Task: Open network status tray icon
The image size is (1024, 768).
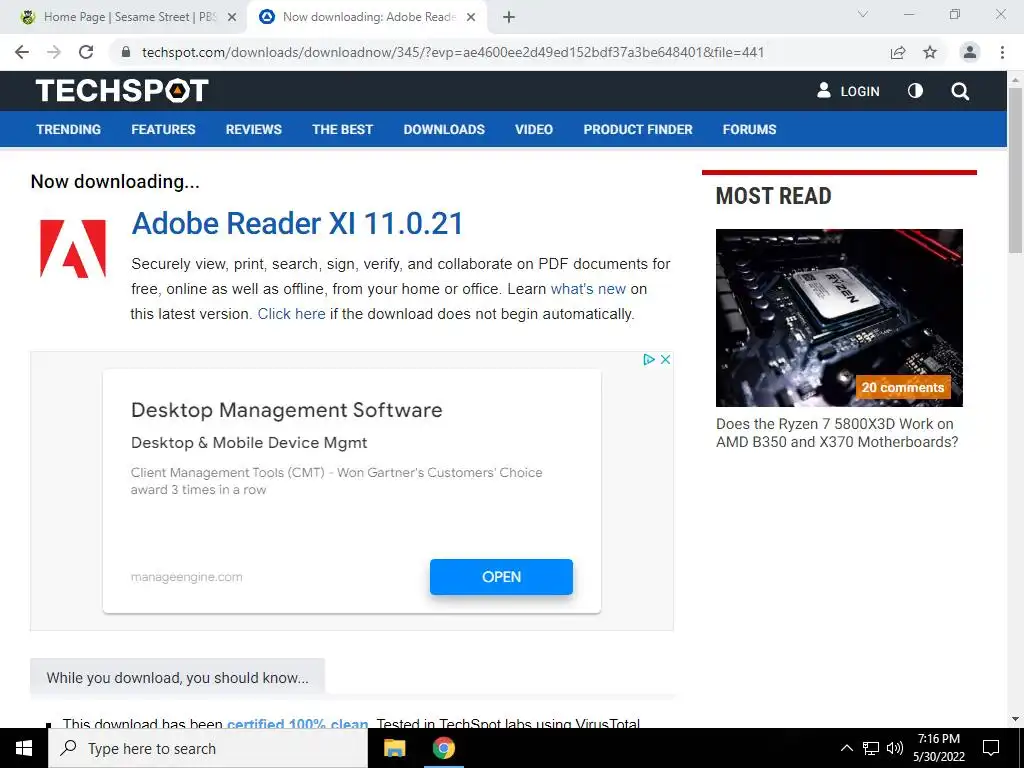Action: pos(871,748)
